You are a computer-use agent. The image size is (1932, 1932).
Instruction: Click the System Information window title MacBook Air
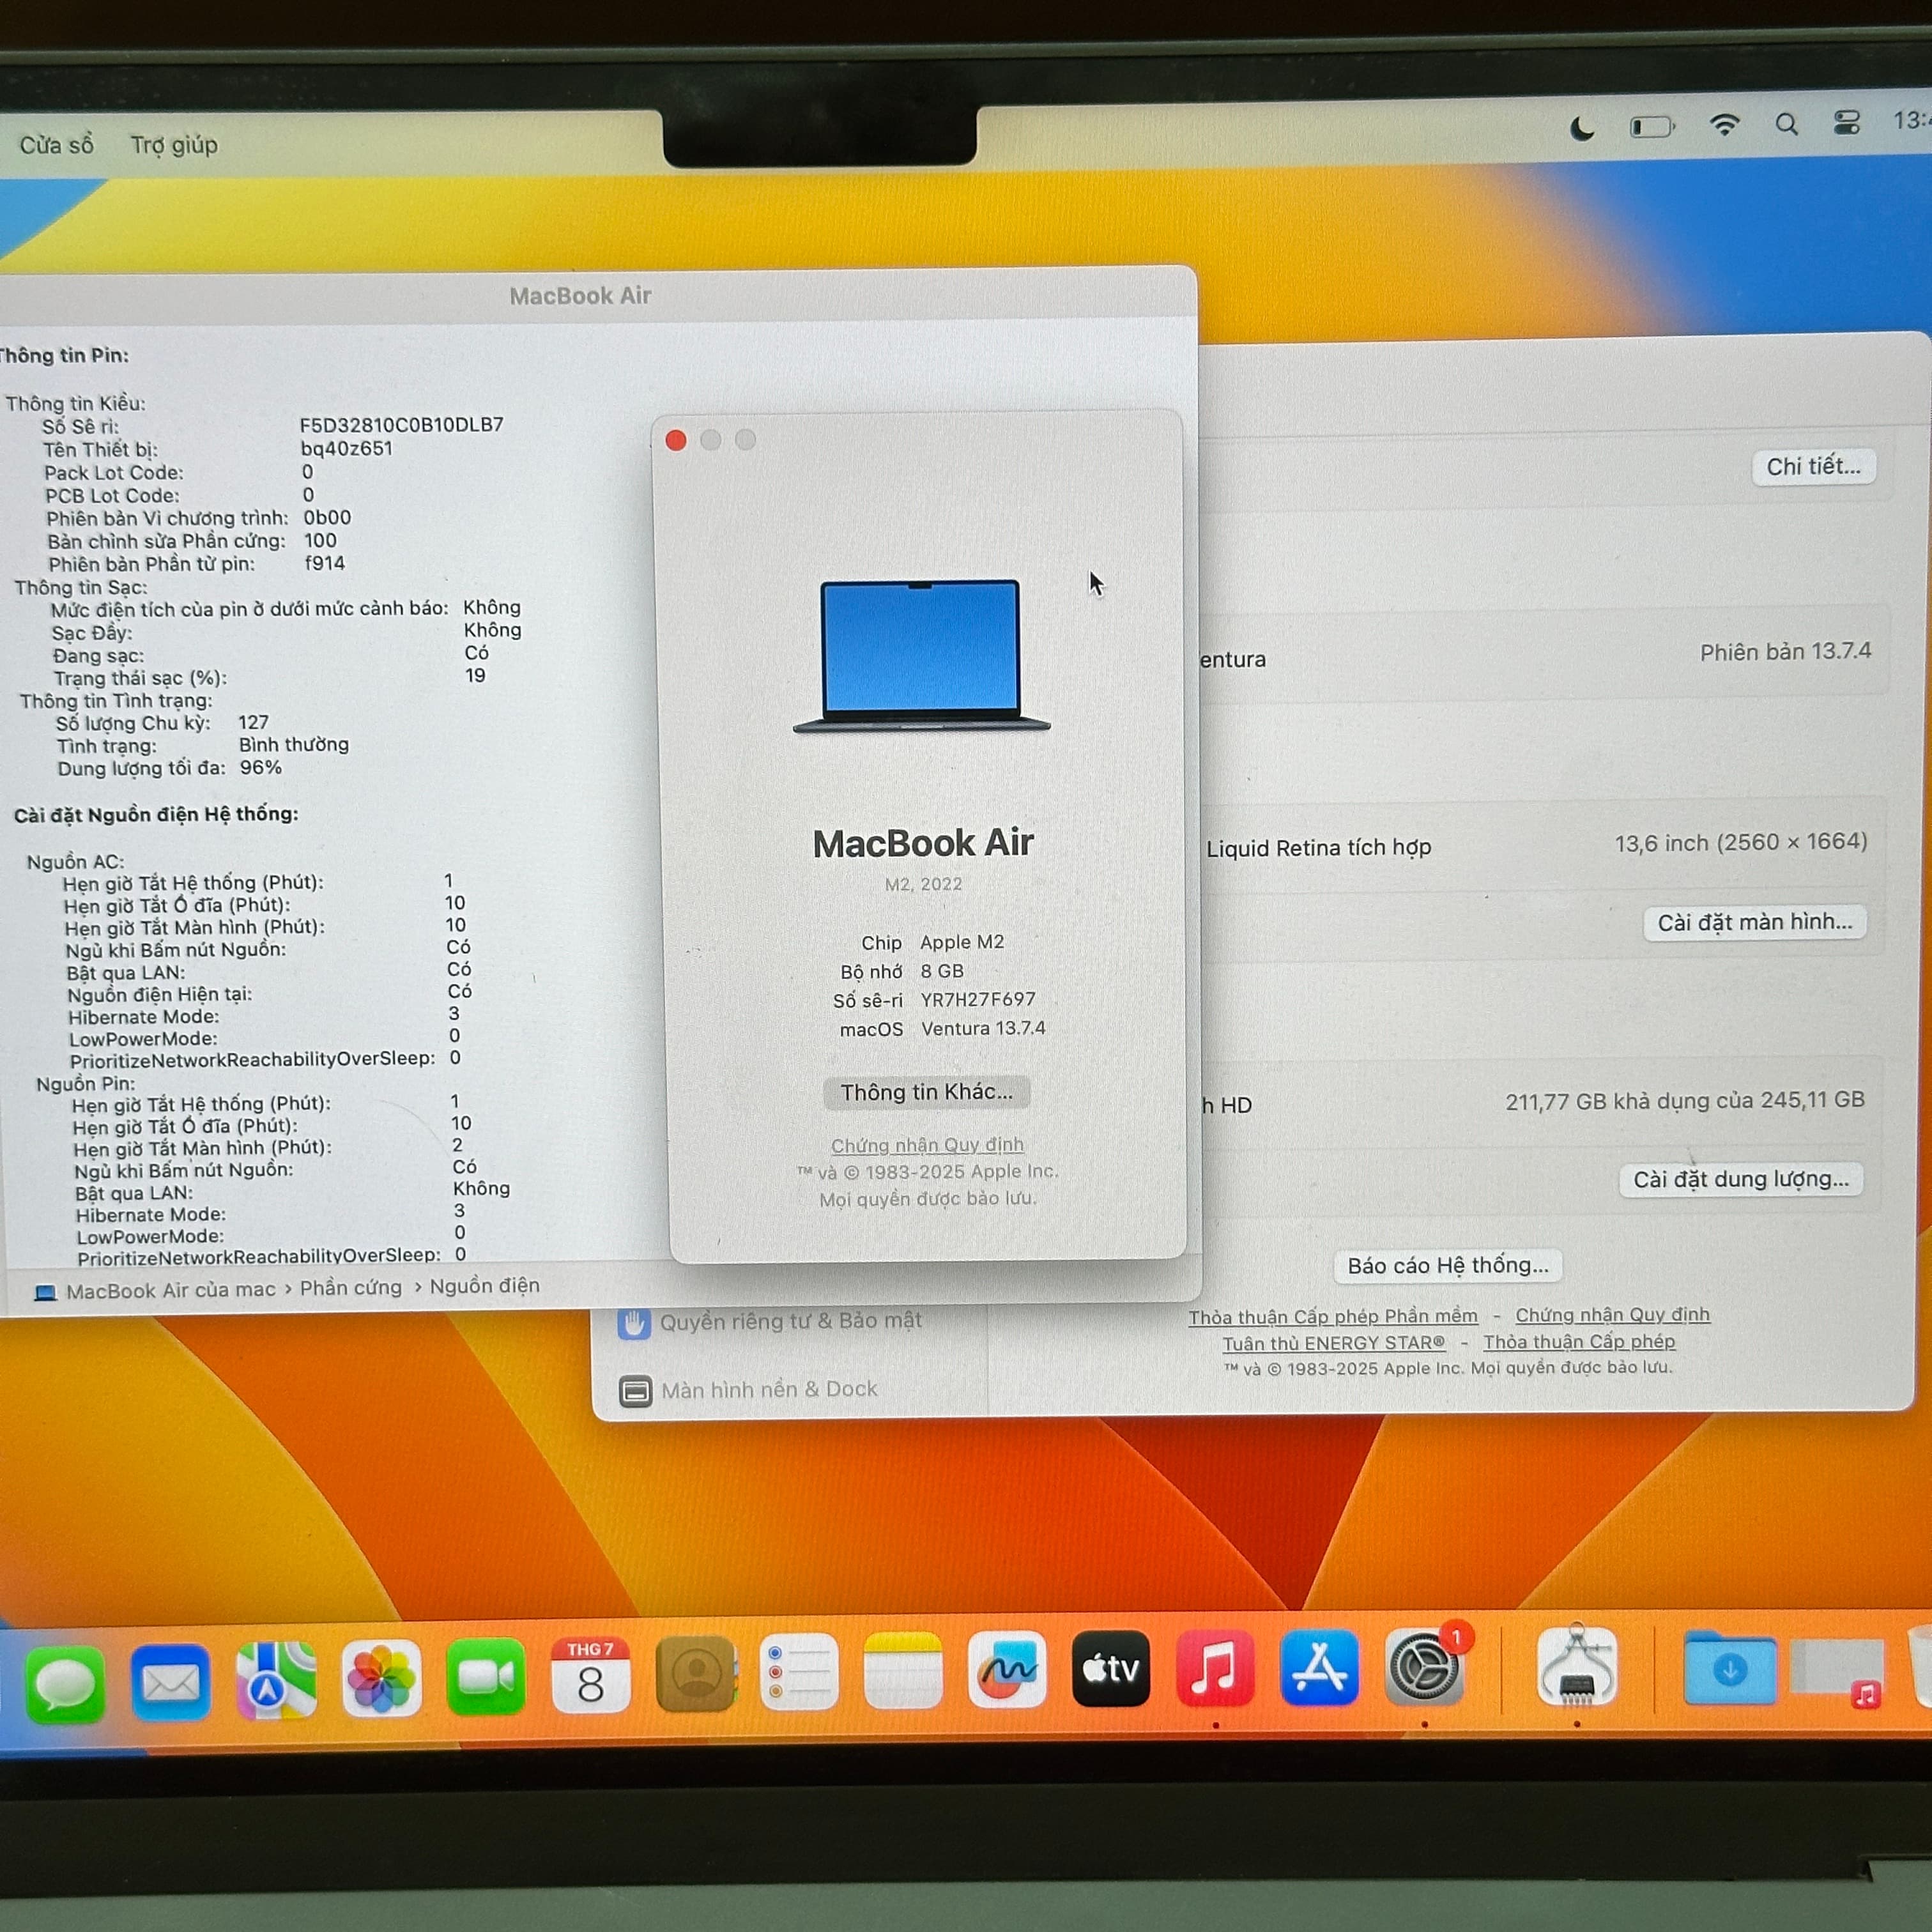point(580,296)
